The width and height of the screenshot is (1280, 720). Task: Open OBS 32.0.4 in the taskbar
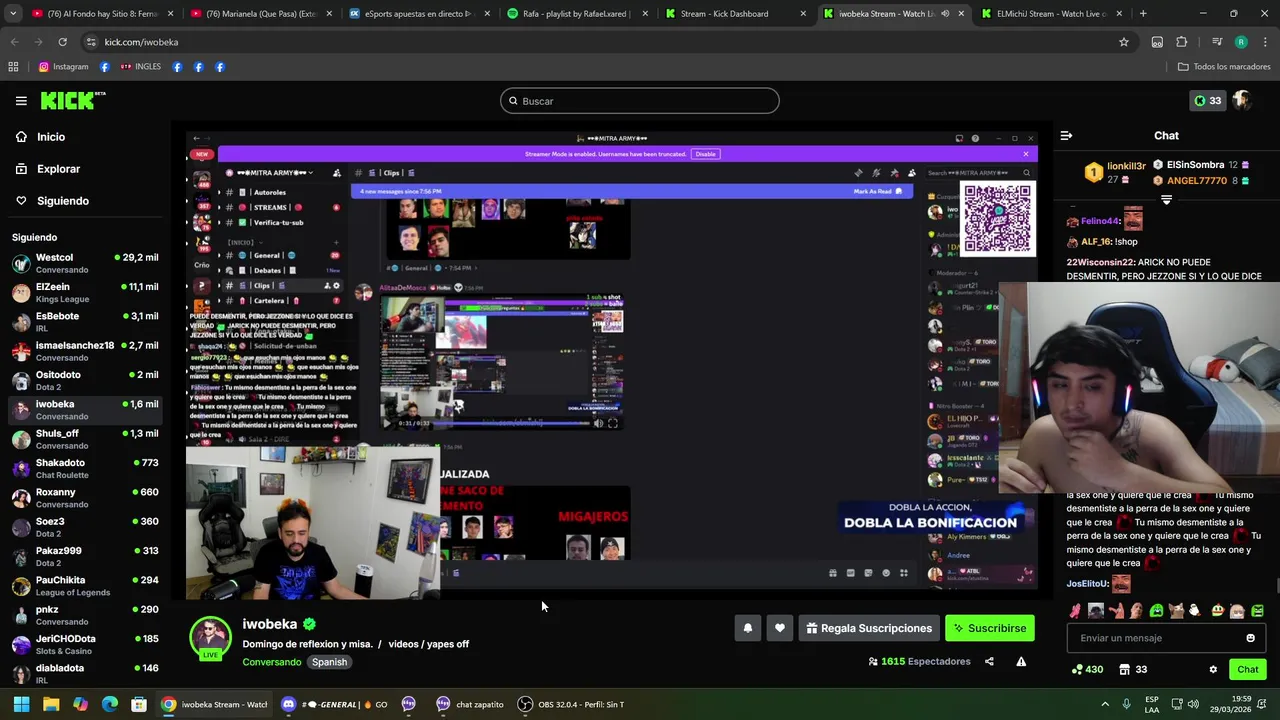coord(571,704)
